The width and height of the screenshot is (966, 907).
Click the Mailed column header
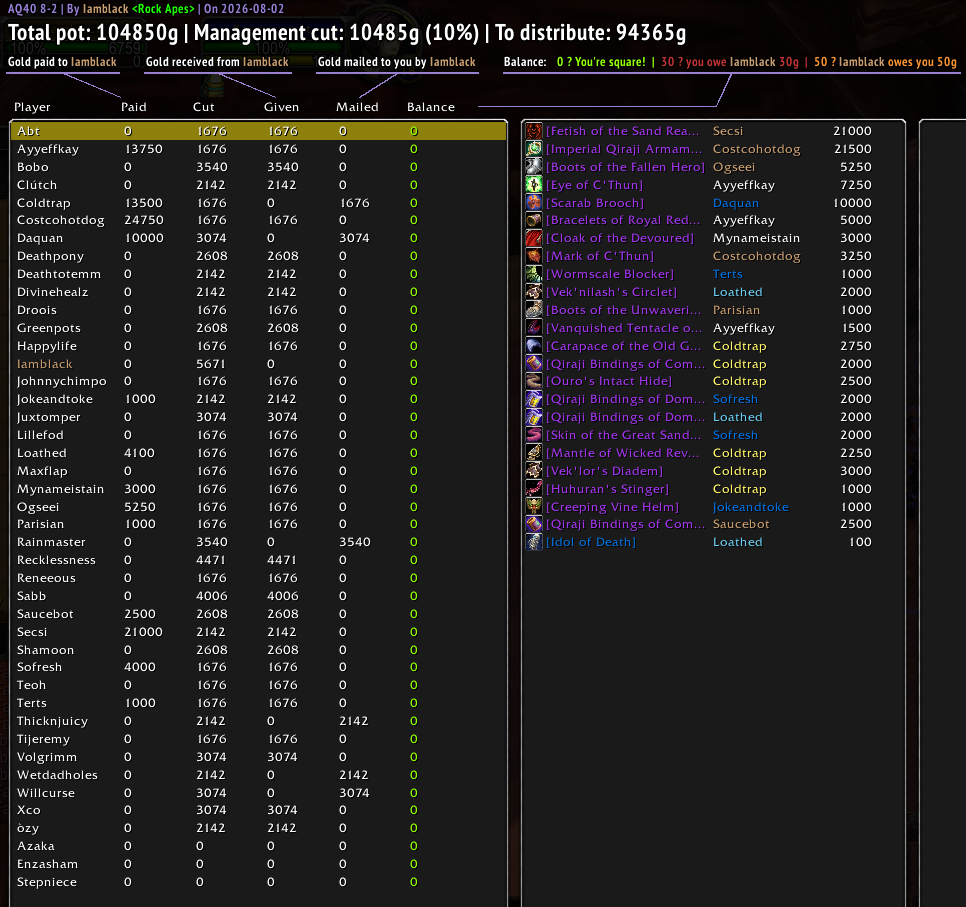(357, 107)
